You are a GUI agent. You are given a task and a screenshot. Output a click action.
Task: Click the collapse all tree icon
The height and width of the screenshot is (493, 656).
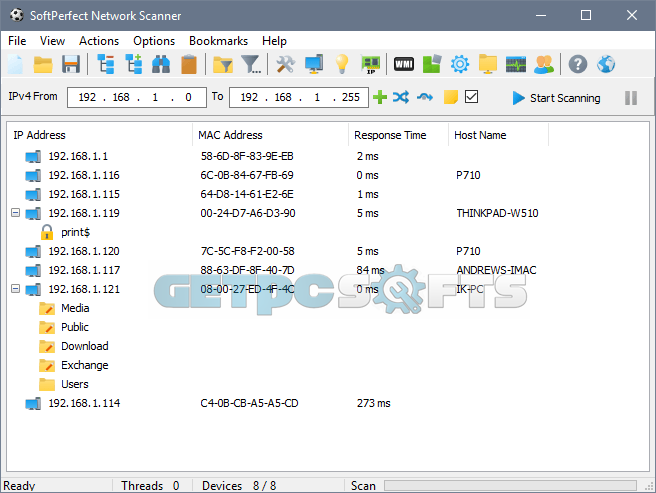click(x=106, y=64)
